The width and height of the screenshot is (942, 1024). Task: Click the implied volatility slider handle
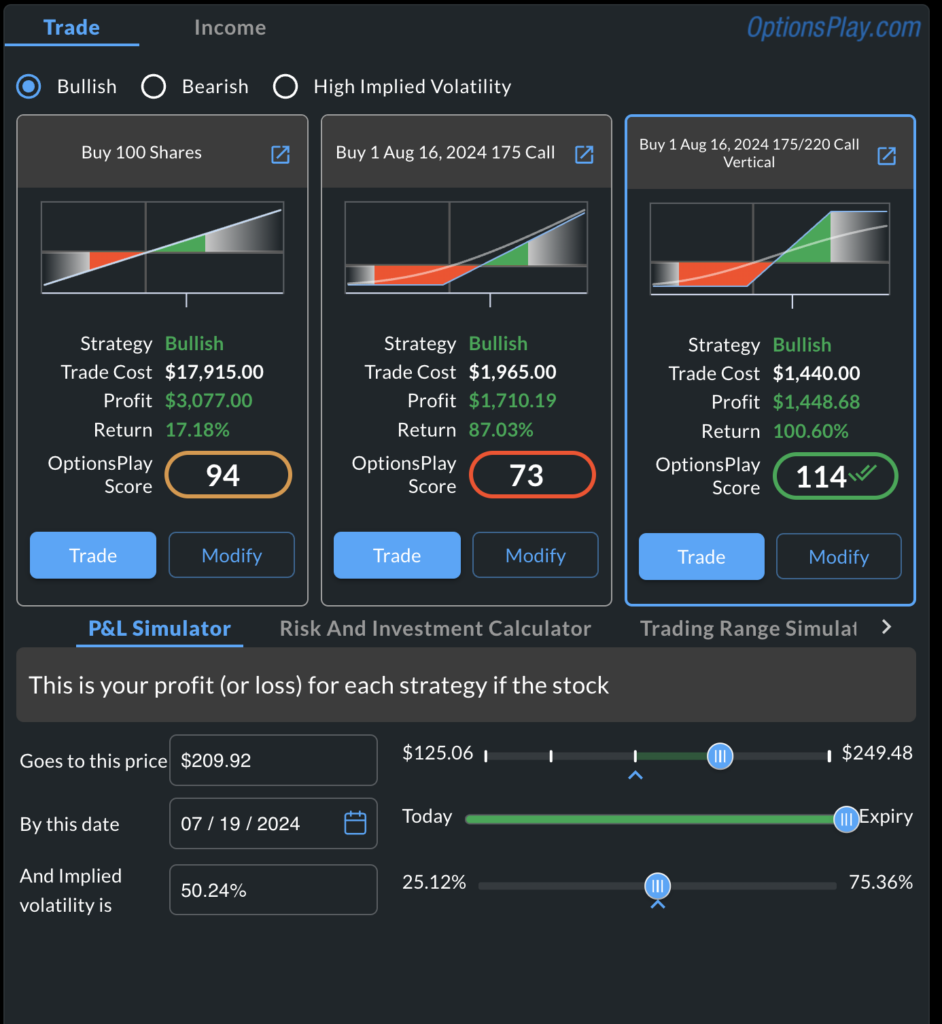(658, 886)
